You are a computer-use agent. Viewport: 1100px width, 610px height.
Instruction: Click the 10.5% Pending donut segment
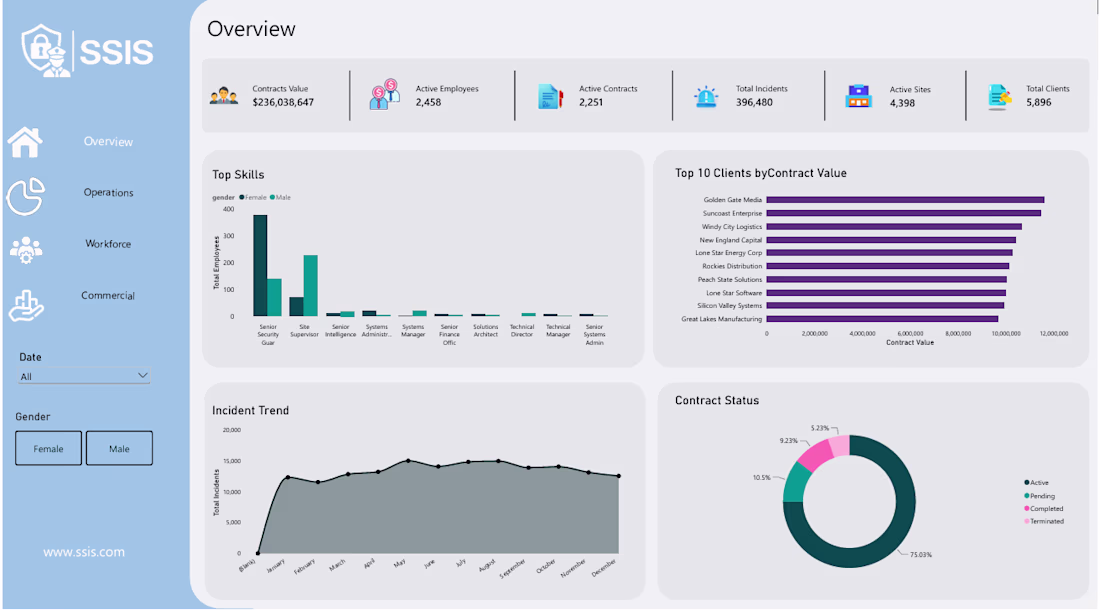click(797, 484)
